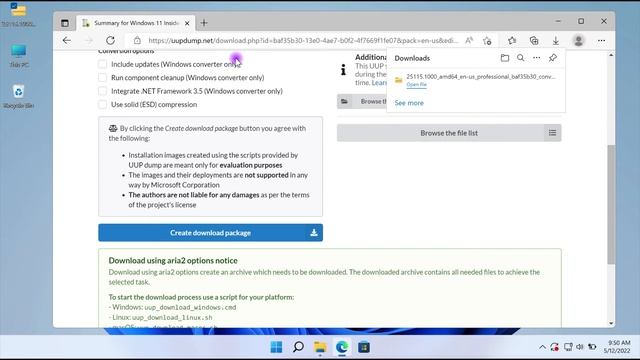640x360 pixels.
Task: Click the list icon on Browse file list
Action: click(552, 133)
